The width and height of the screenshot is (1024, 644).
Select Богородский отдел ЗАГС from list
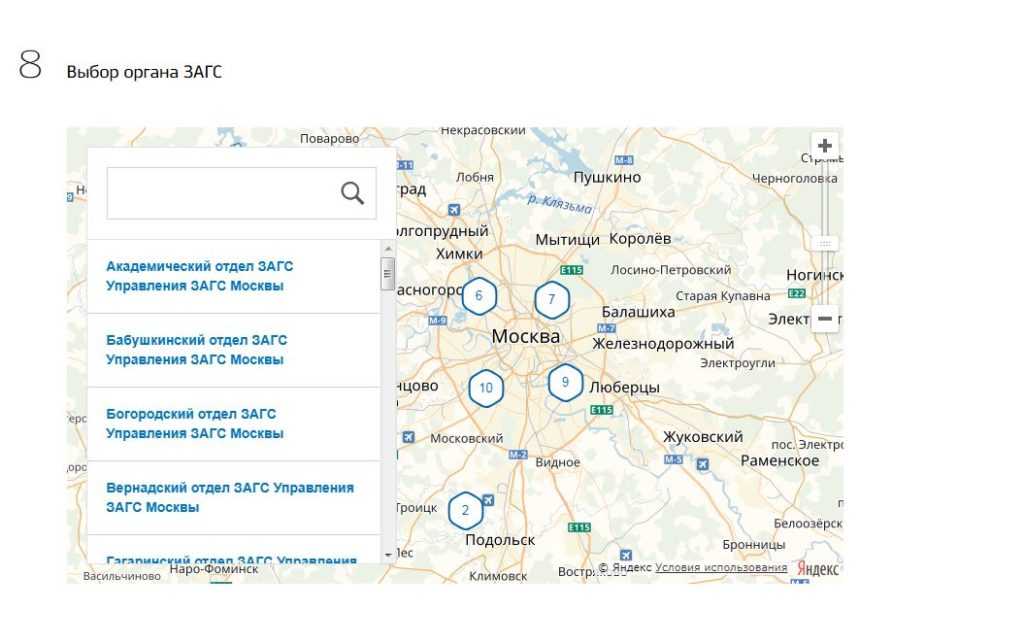pos(195,424)
